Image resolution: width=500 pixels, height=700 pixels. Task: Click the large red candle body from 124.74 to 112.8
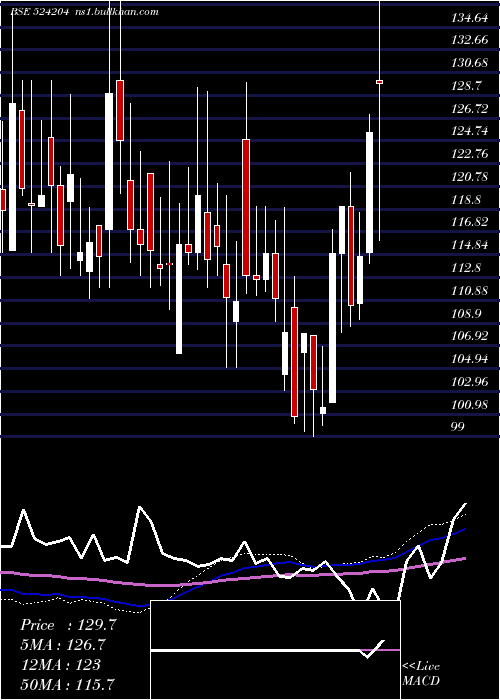[x=246, y=208]
